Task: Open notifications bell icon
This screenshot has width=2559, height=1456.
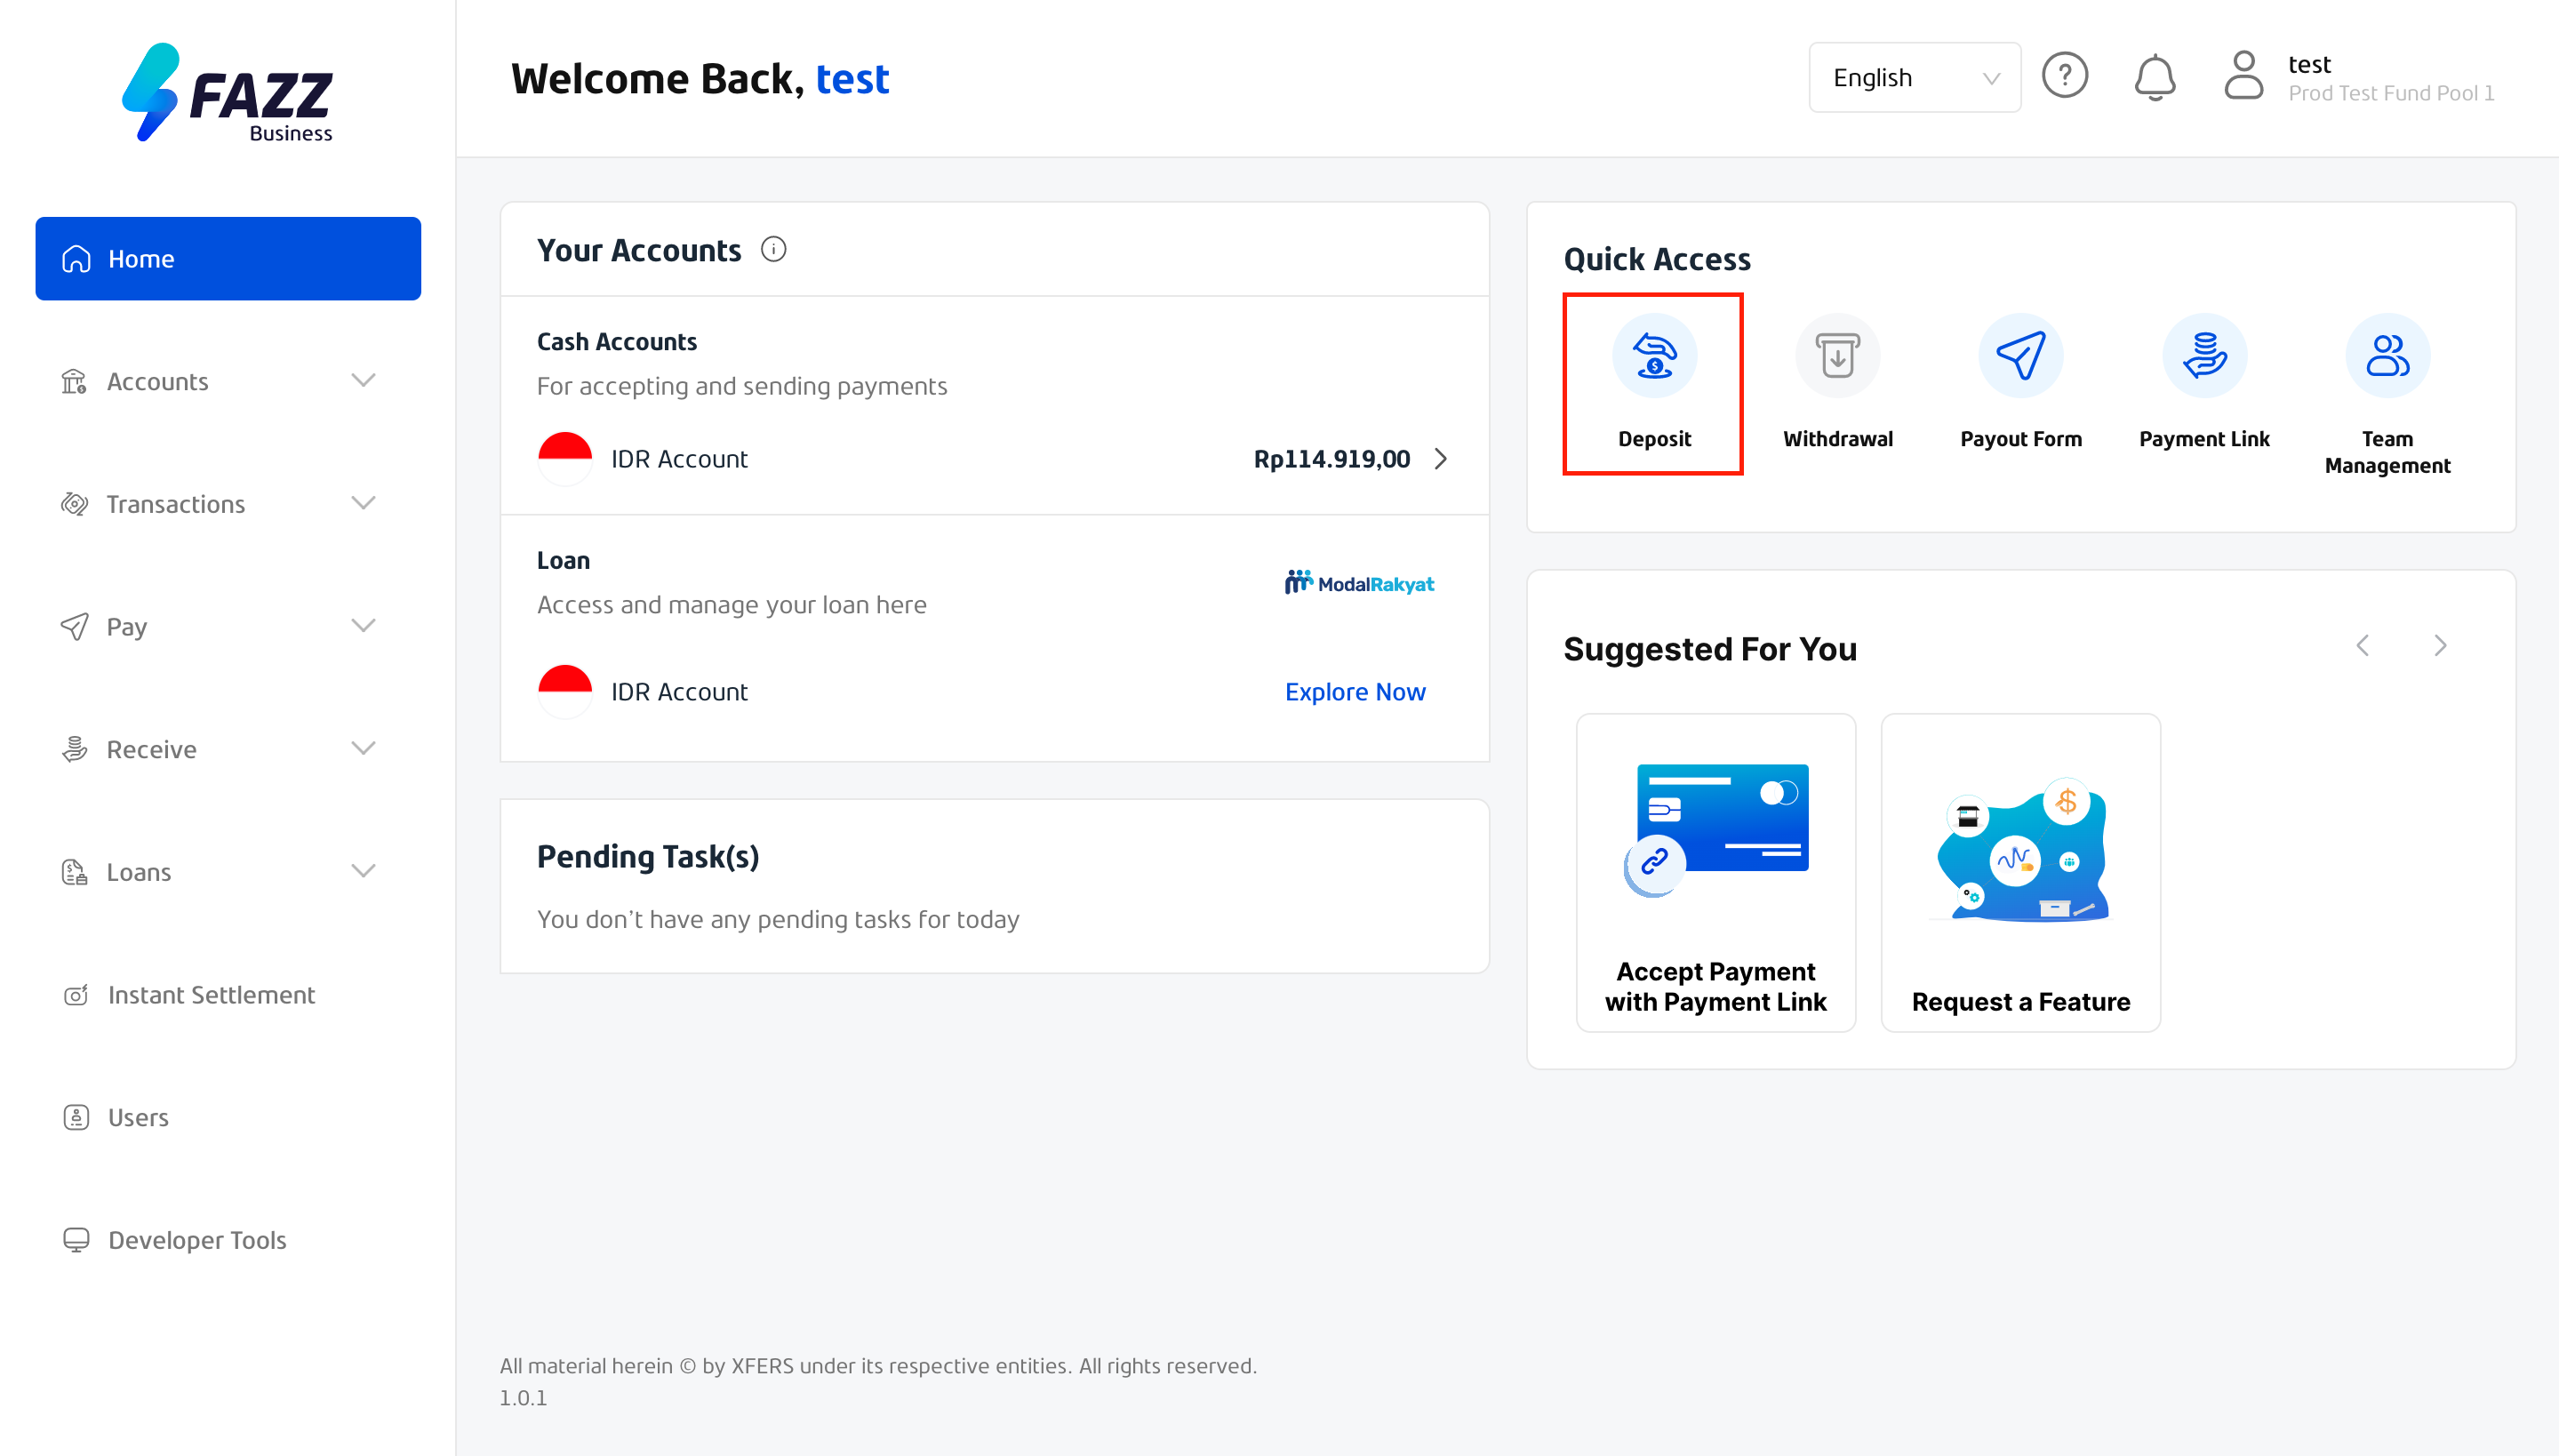Action: [2154, 77]
